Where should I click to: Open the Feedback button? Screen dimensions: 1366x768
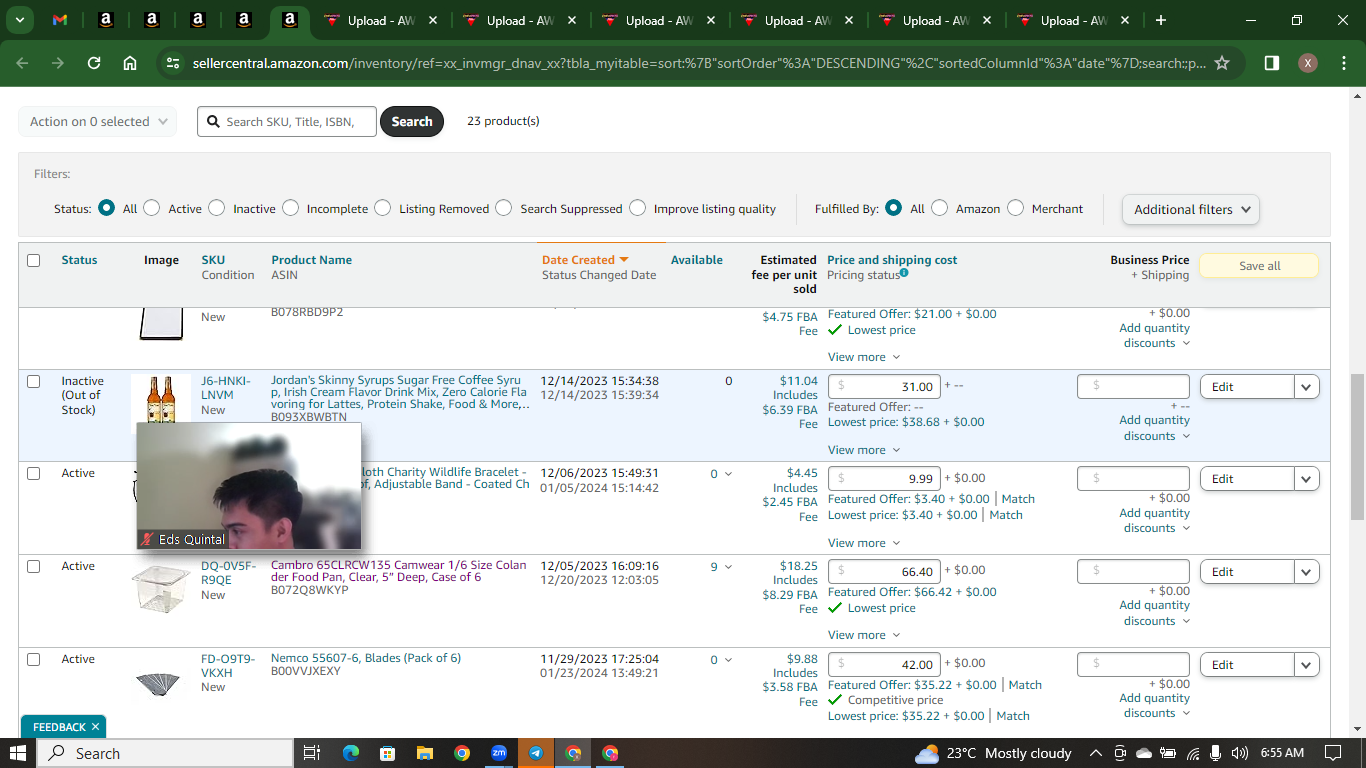[59, 727]
